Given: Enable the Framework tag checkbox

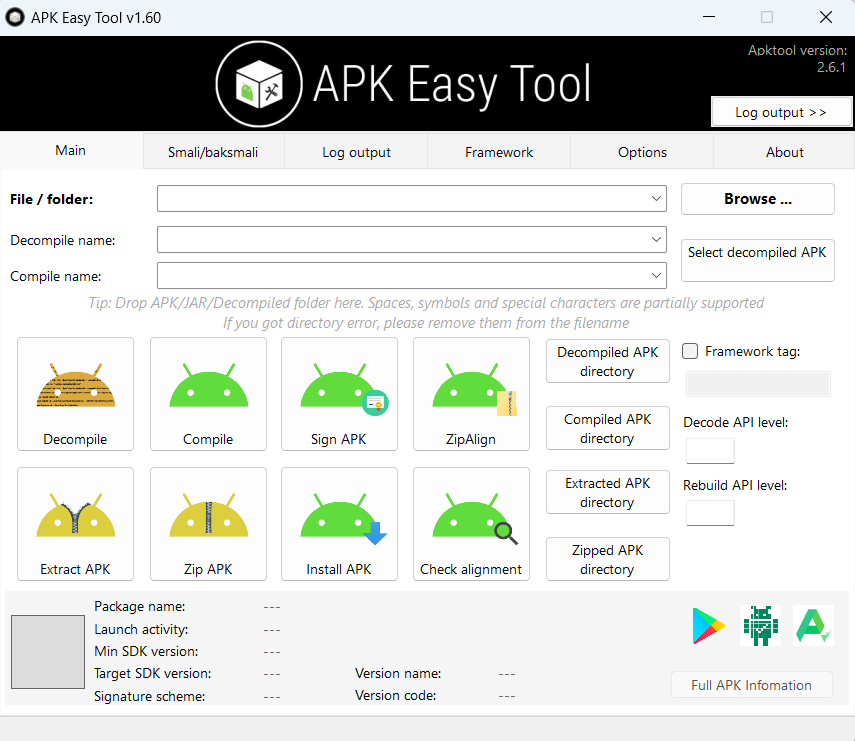Looking at the screenshot, I should tap(690, 351).
